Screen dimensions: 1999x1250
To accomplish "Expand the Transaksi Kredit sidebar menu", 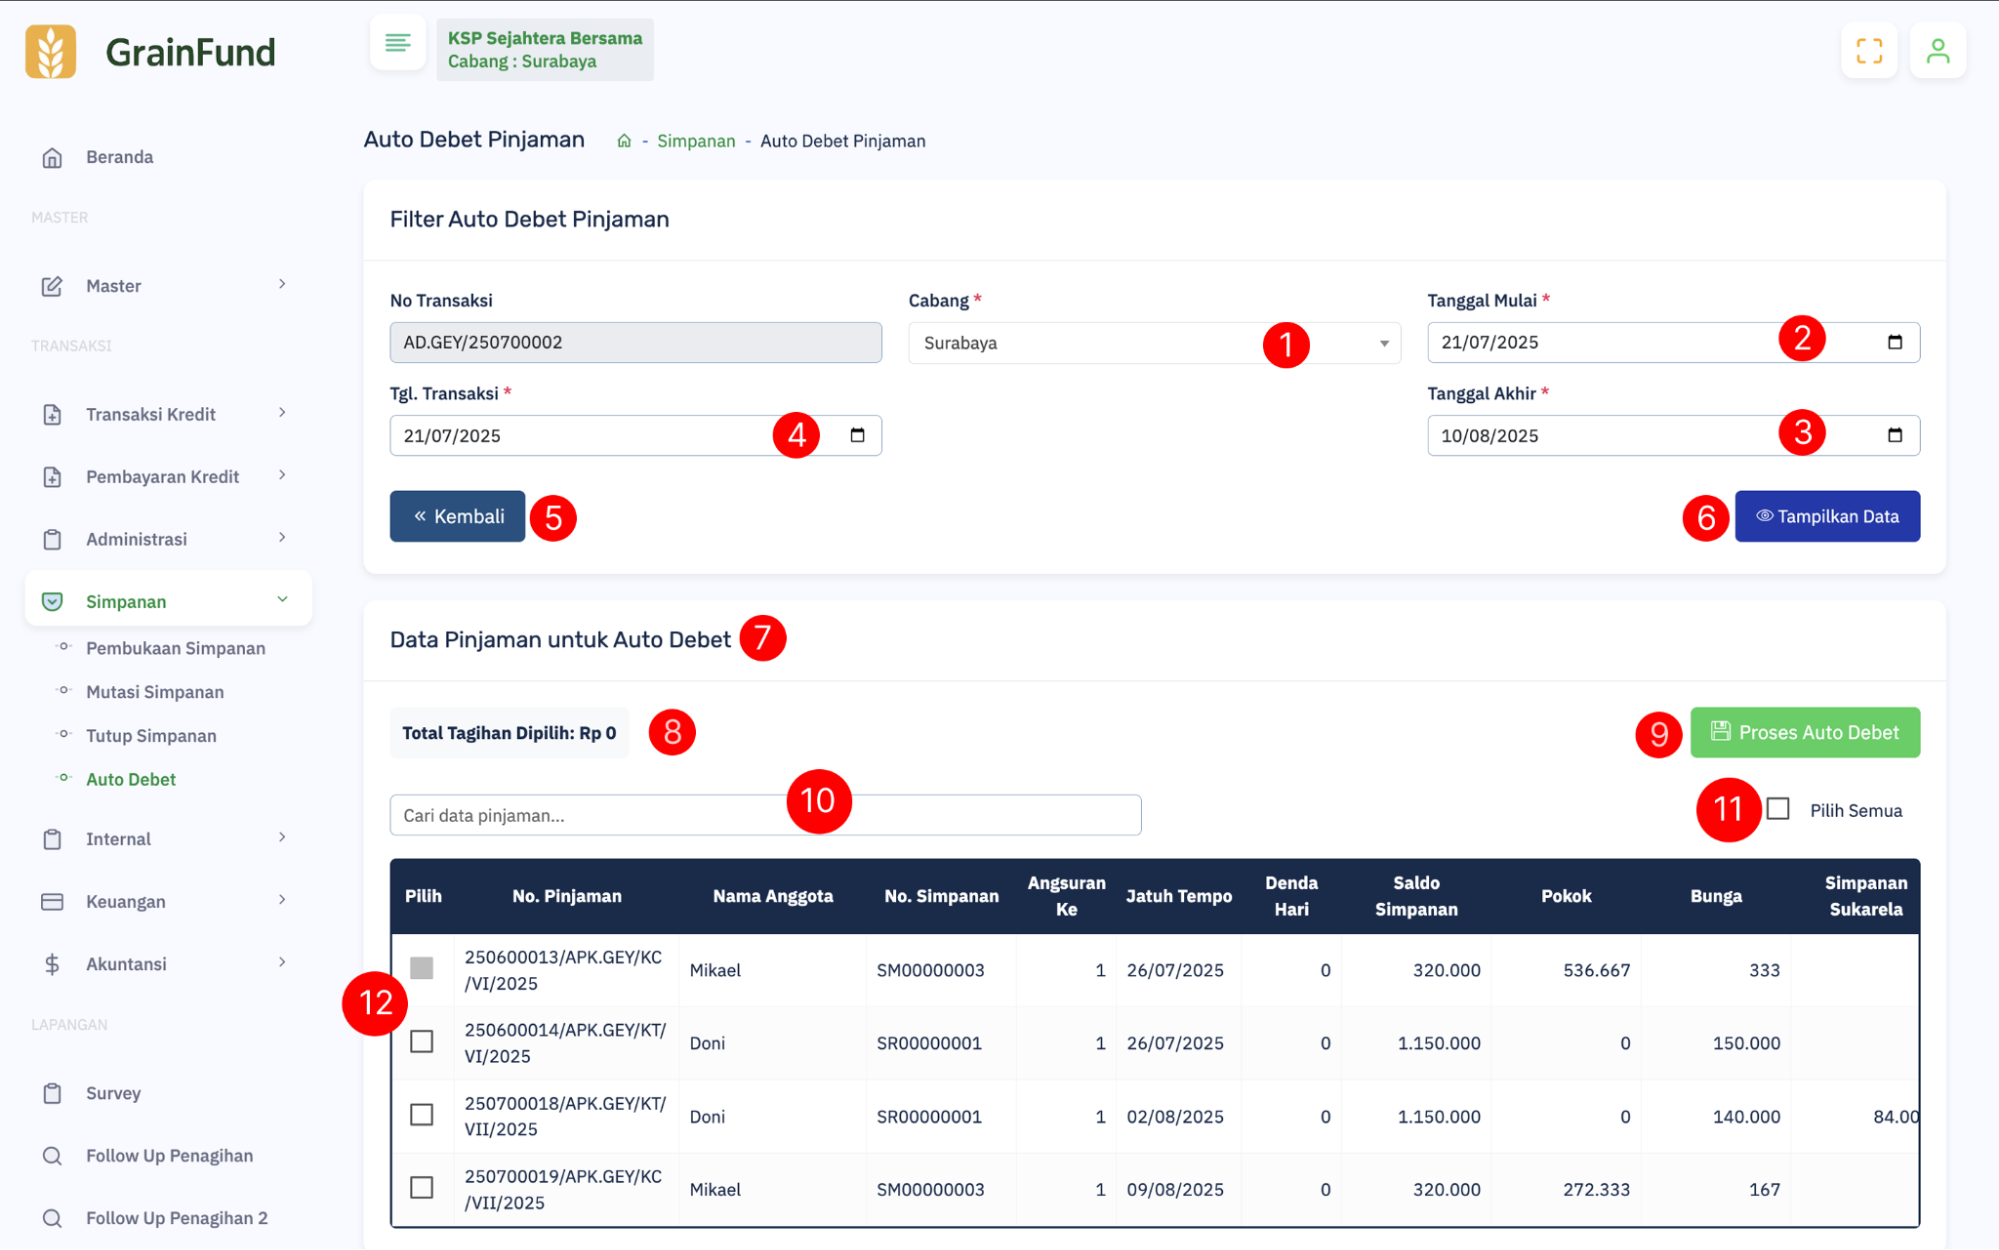I will pyautogui.click(x=165, y=414).
